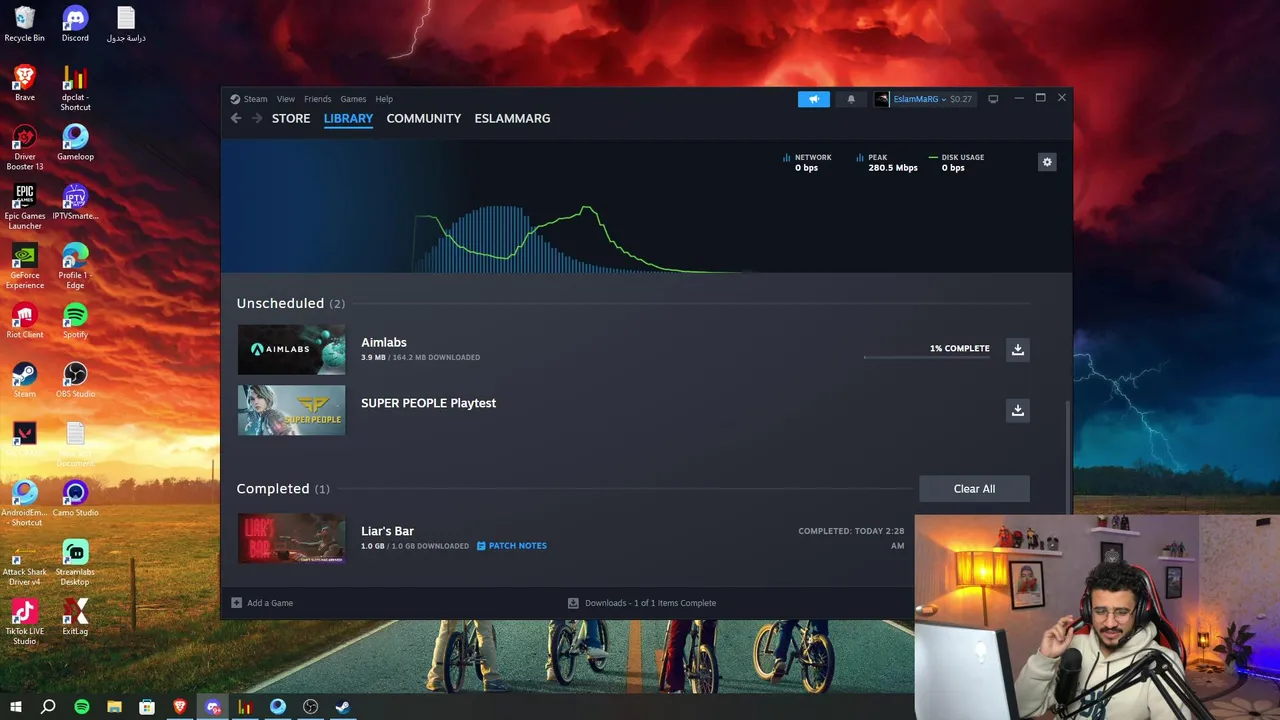Select the SUPER PEOPLE banner thumbnail
The width and height of the screenshot is (1280, 720).
(291, 410)
